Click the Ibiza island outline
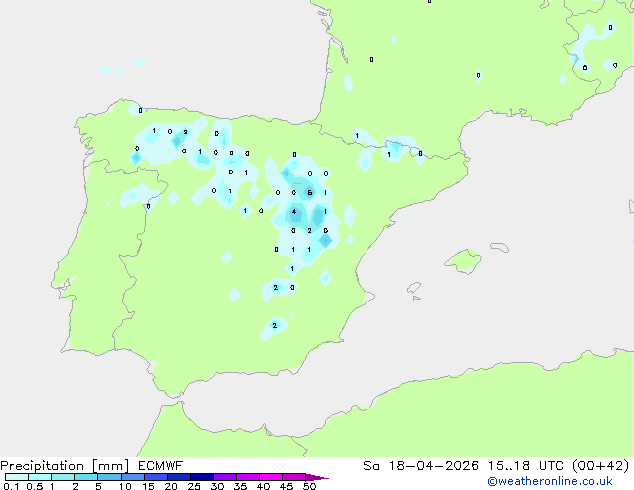Viewport: 634px width, 490px height. (x=414, y=288)
